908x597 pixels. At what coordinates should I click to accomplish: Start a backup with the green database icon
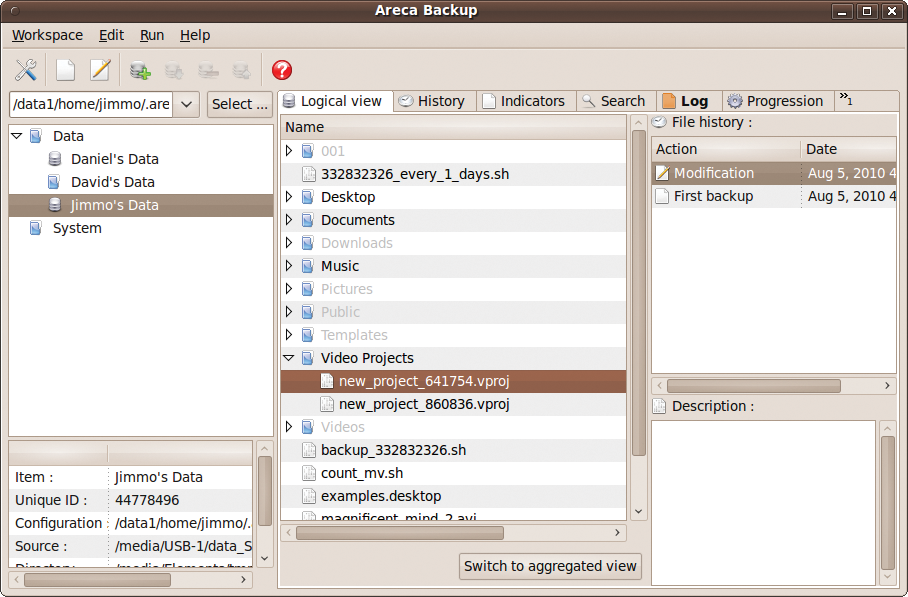pyautogui.click(x=140, y=70)
